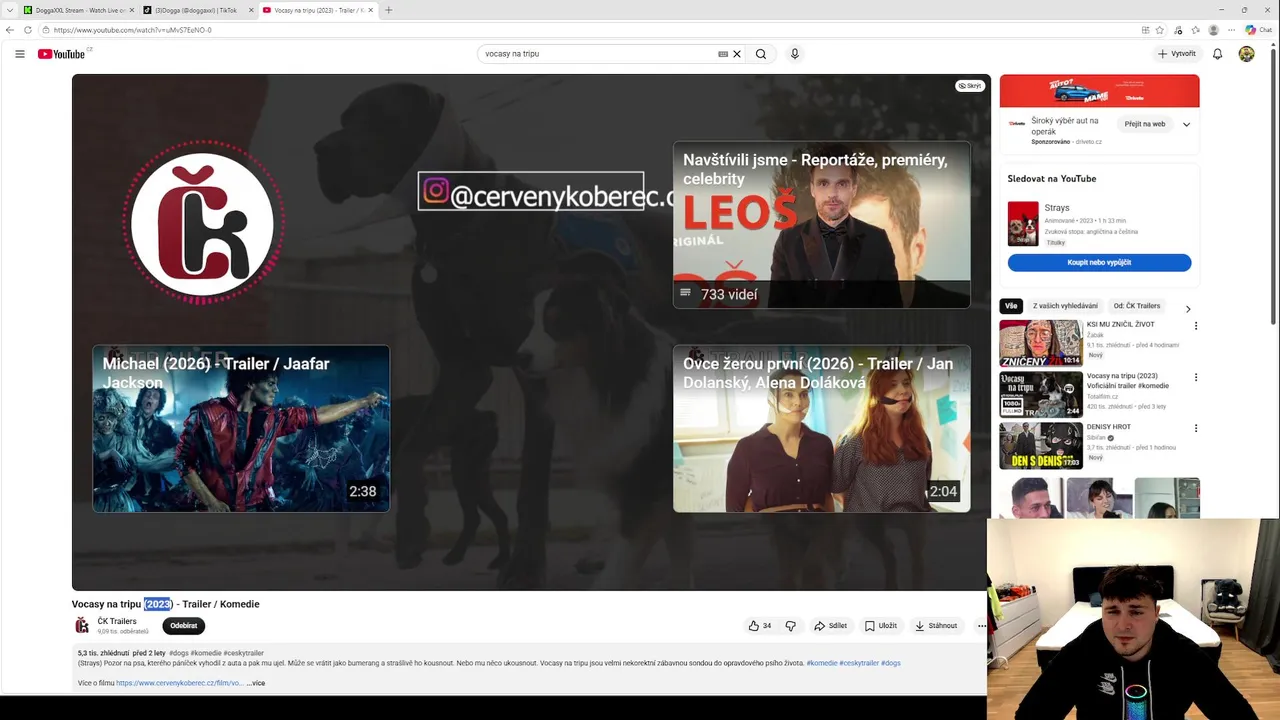Go to the YouTube home logo
This screenshot has width=1280, height=720.
pos(62,54)
